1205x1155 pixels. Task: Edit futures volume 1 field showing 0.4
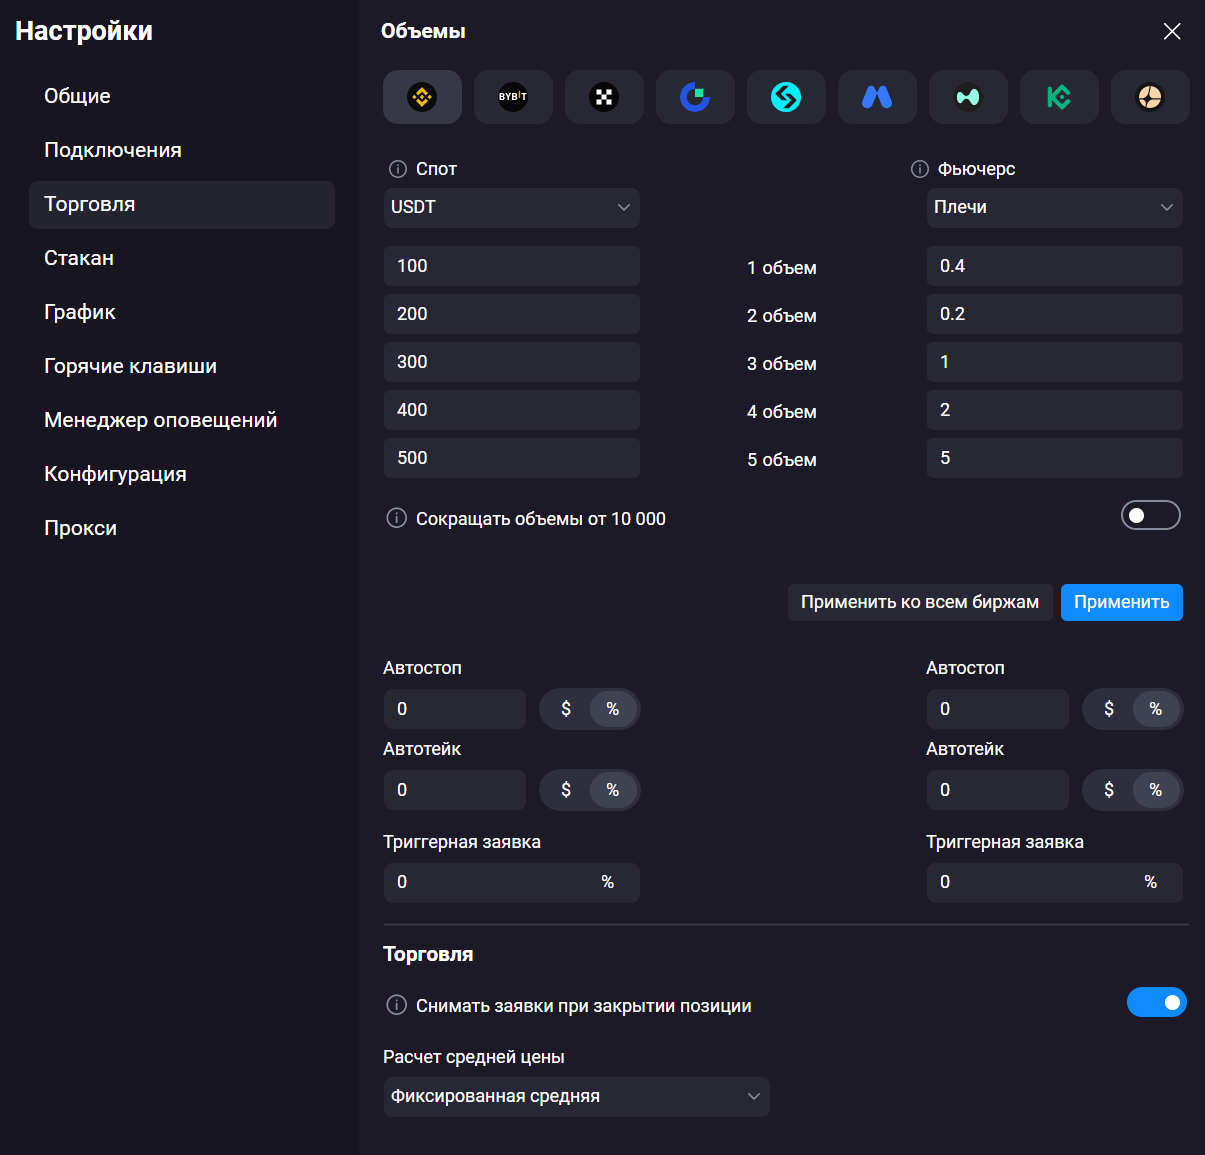coord(1054,266)
